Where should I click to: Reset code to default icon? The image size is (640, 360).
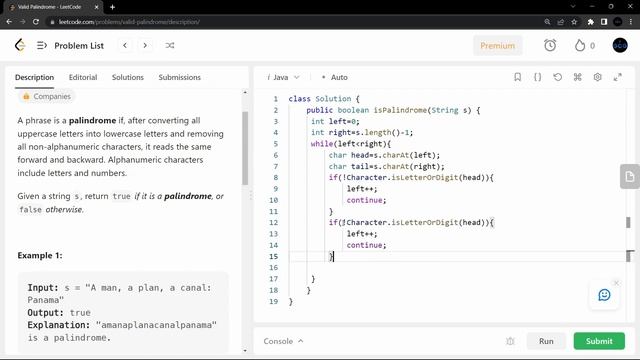pyautogui.click(x=558, y=77)
